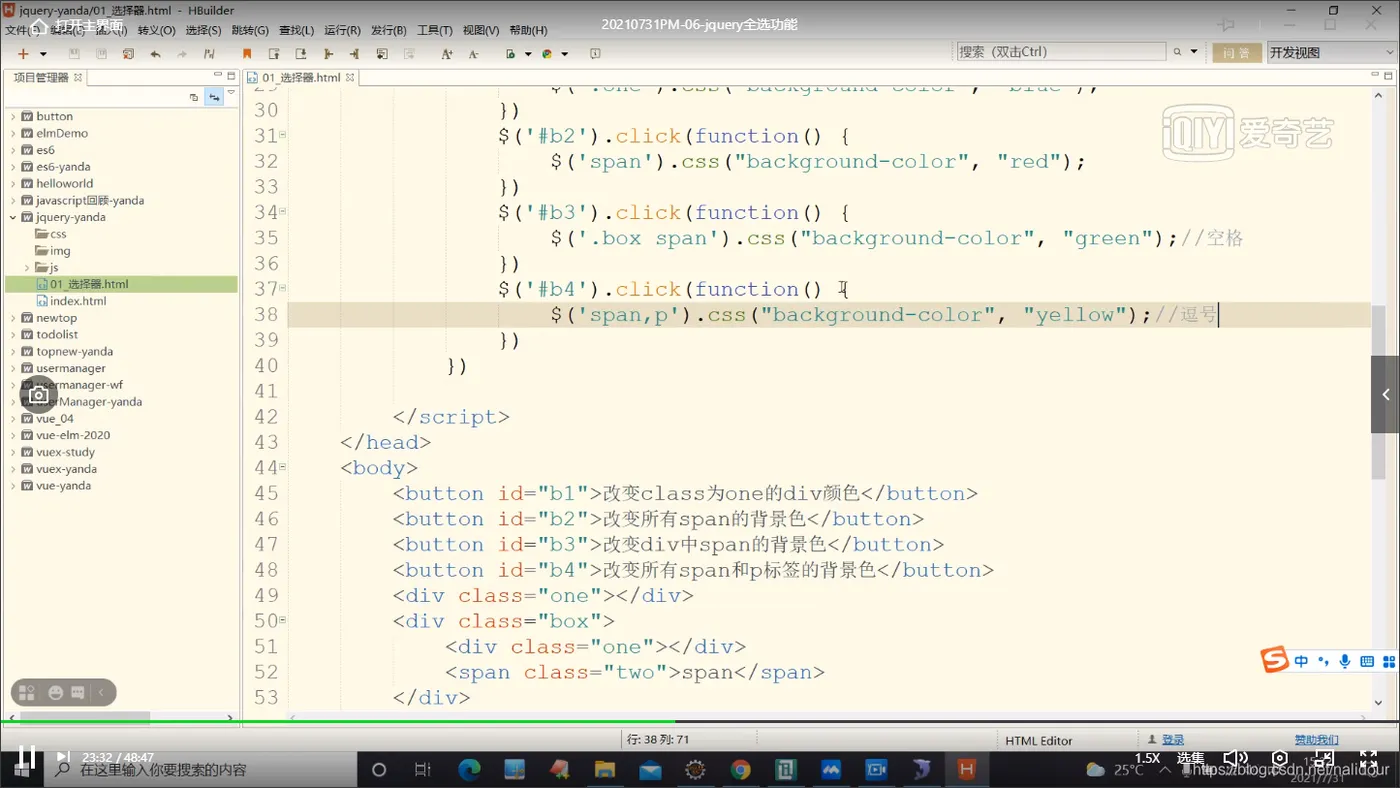1400x788 pixels.
Task: Click the green video progress bar
Action: [400, 721]
